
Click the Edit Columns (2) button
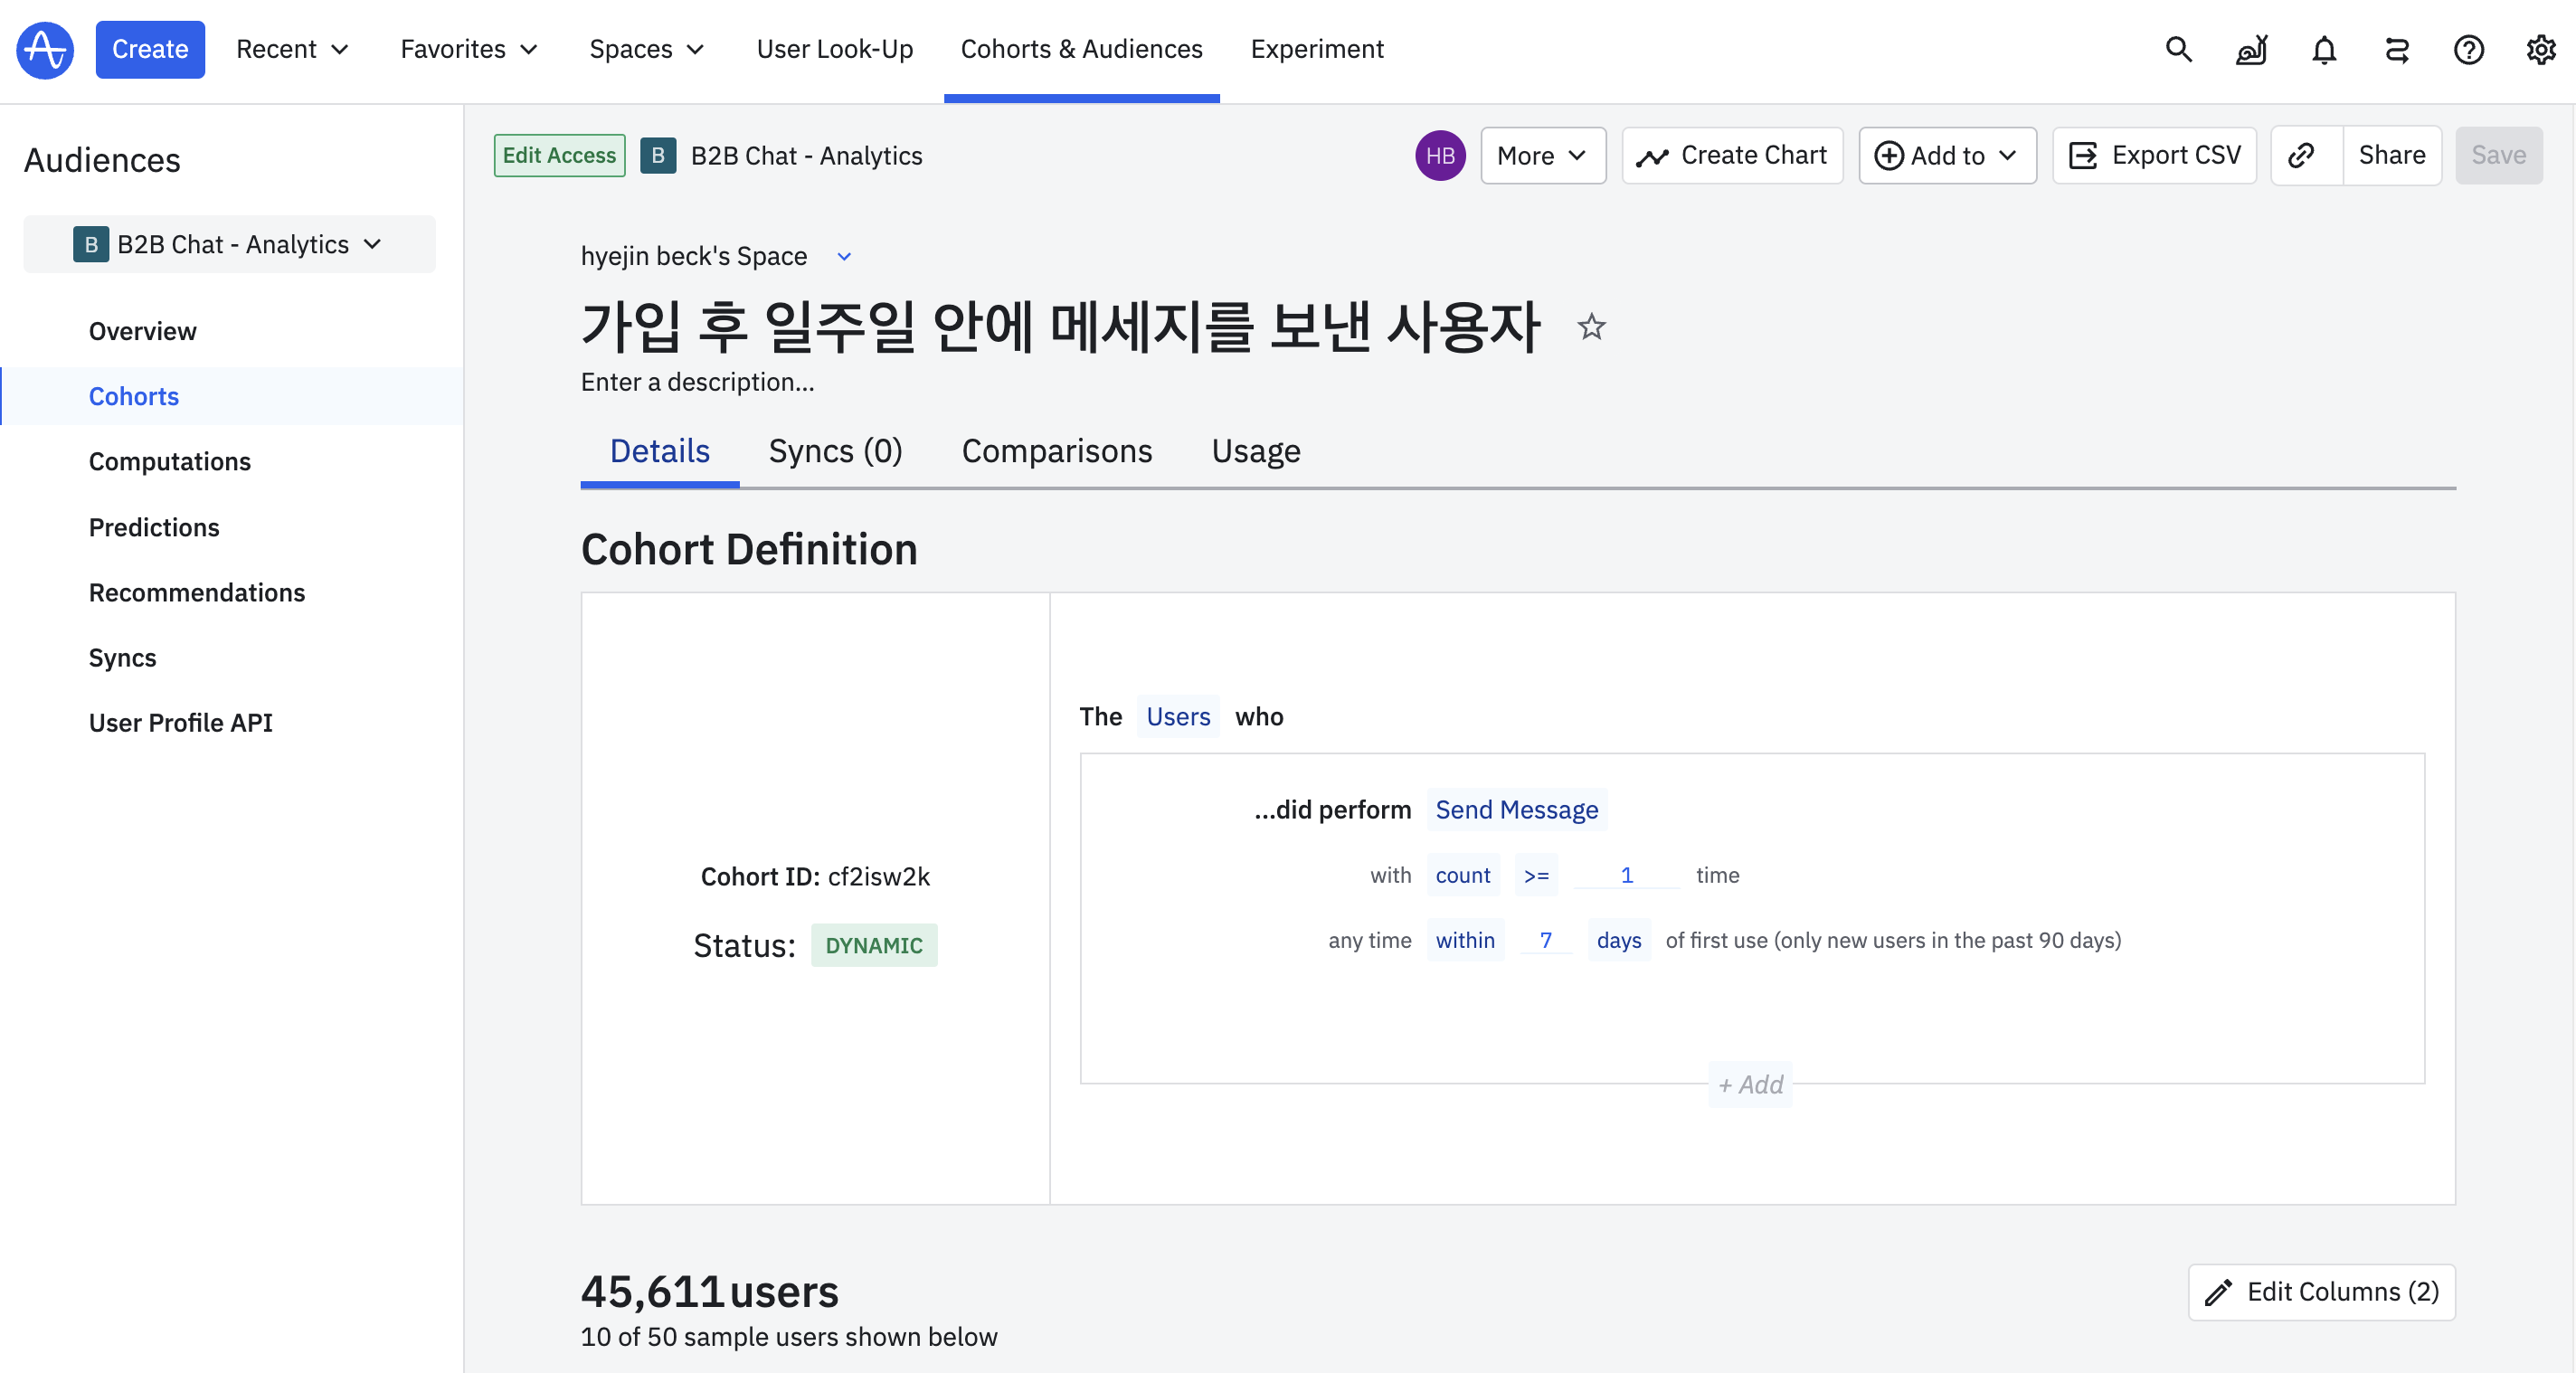(2321, 1291)
